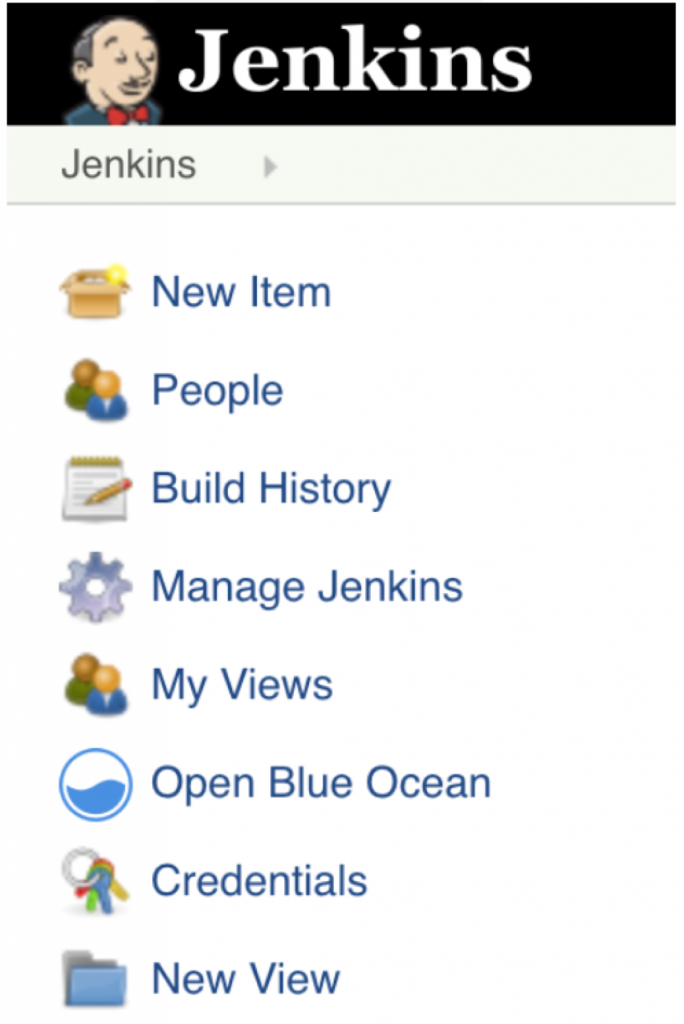Open the Manage Jenkins gear icon

click(x=96, y=586)
